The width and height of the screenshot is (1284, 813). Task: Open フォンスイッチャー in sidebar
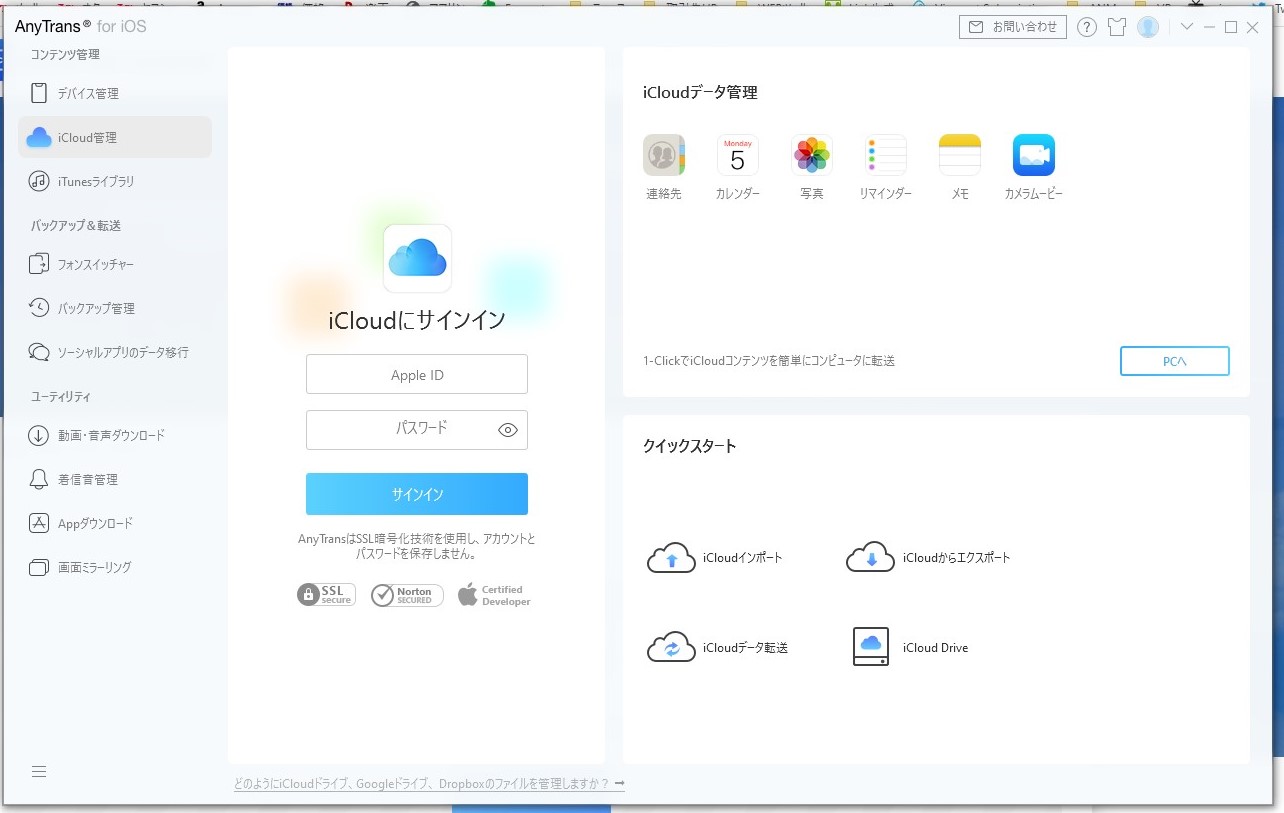115,264
